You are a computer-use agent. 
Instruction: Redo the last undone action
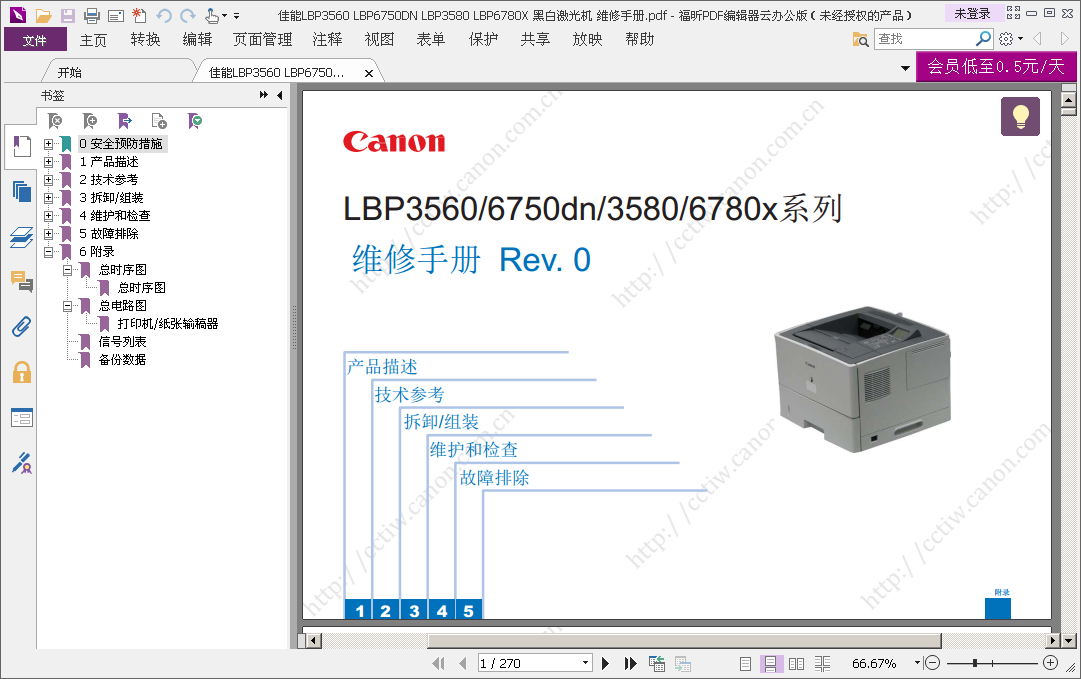(188, 15)
